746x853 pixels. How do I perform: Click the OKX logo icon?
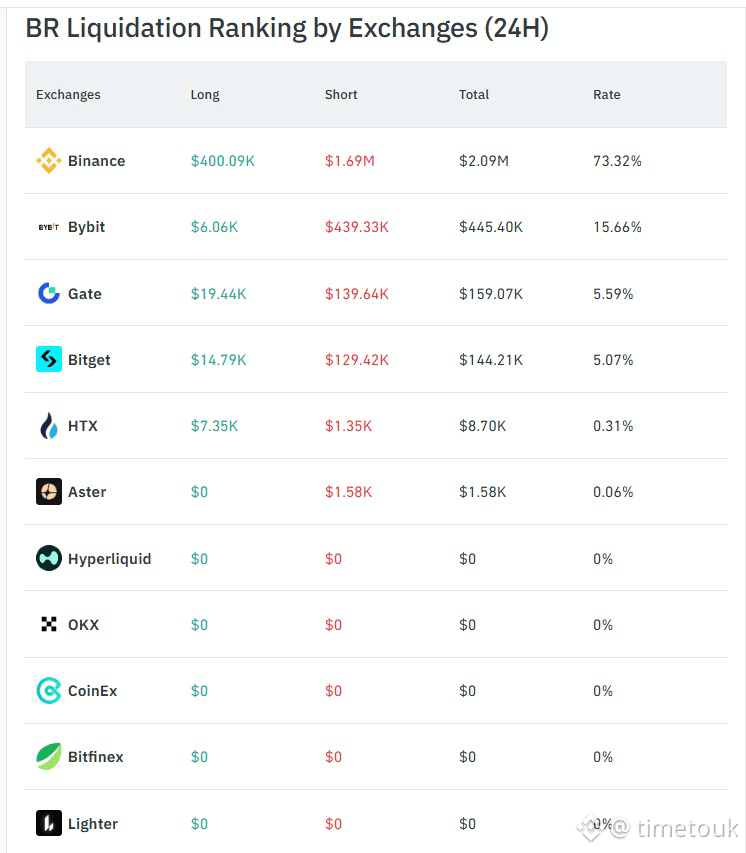[48, 624]
